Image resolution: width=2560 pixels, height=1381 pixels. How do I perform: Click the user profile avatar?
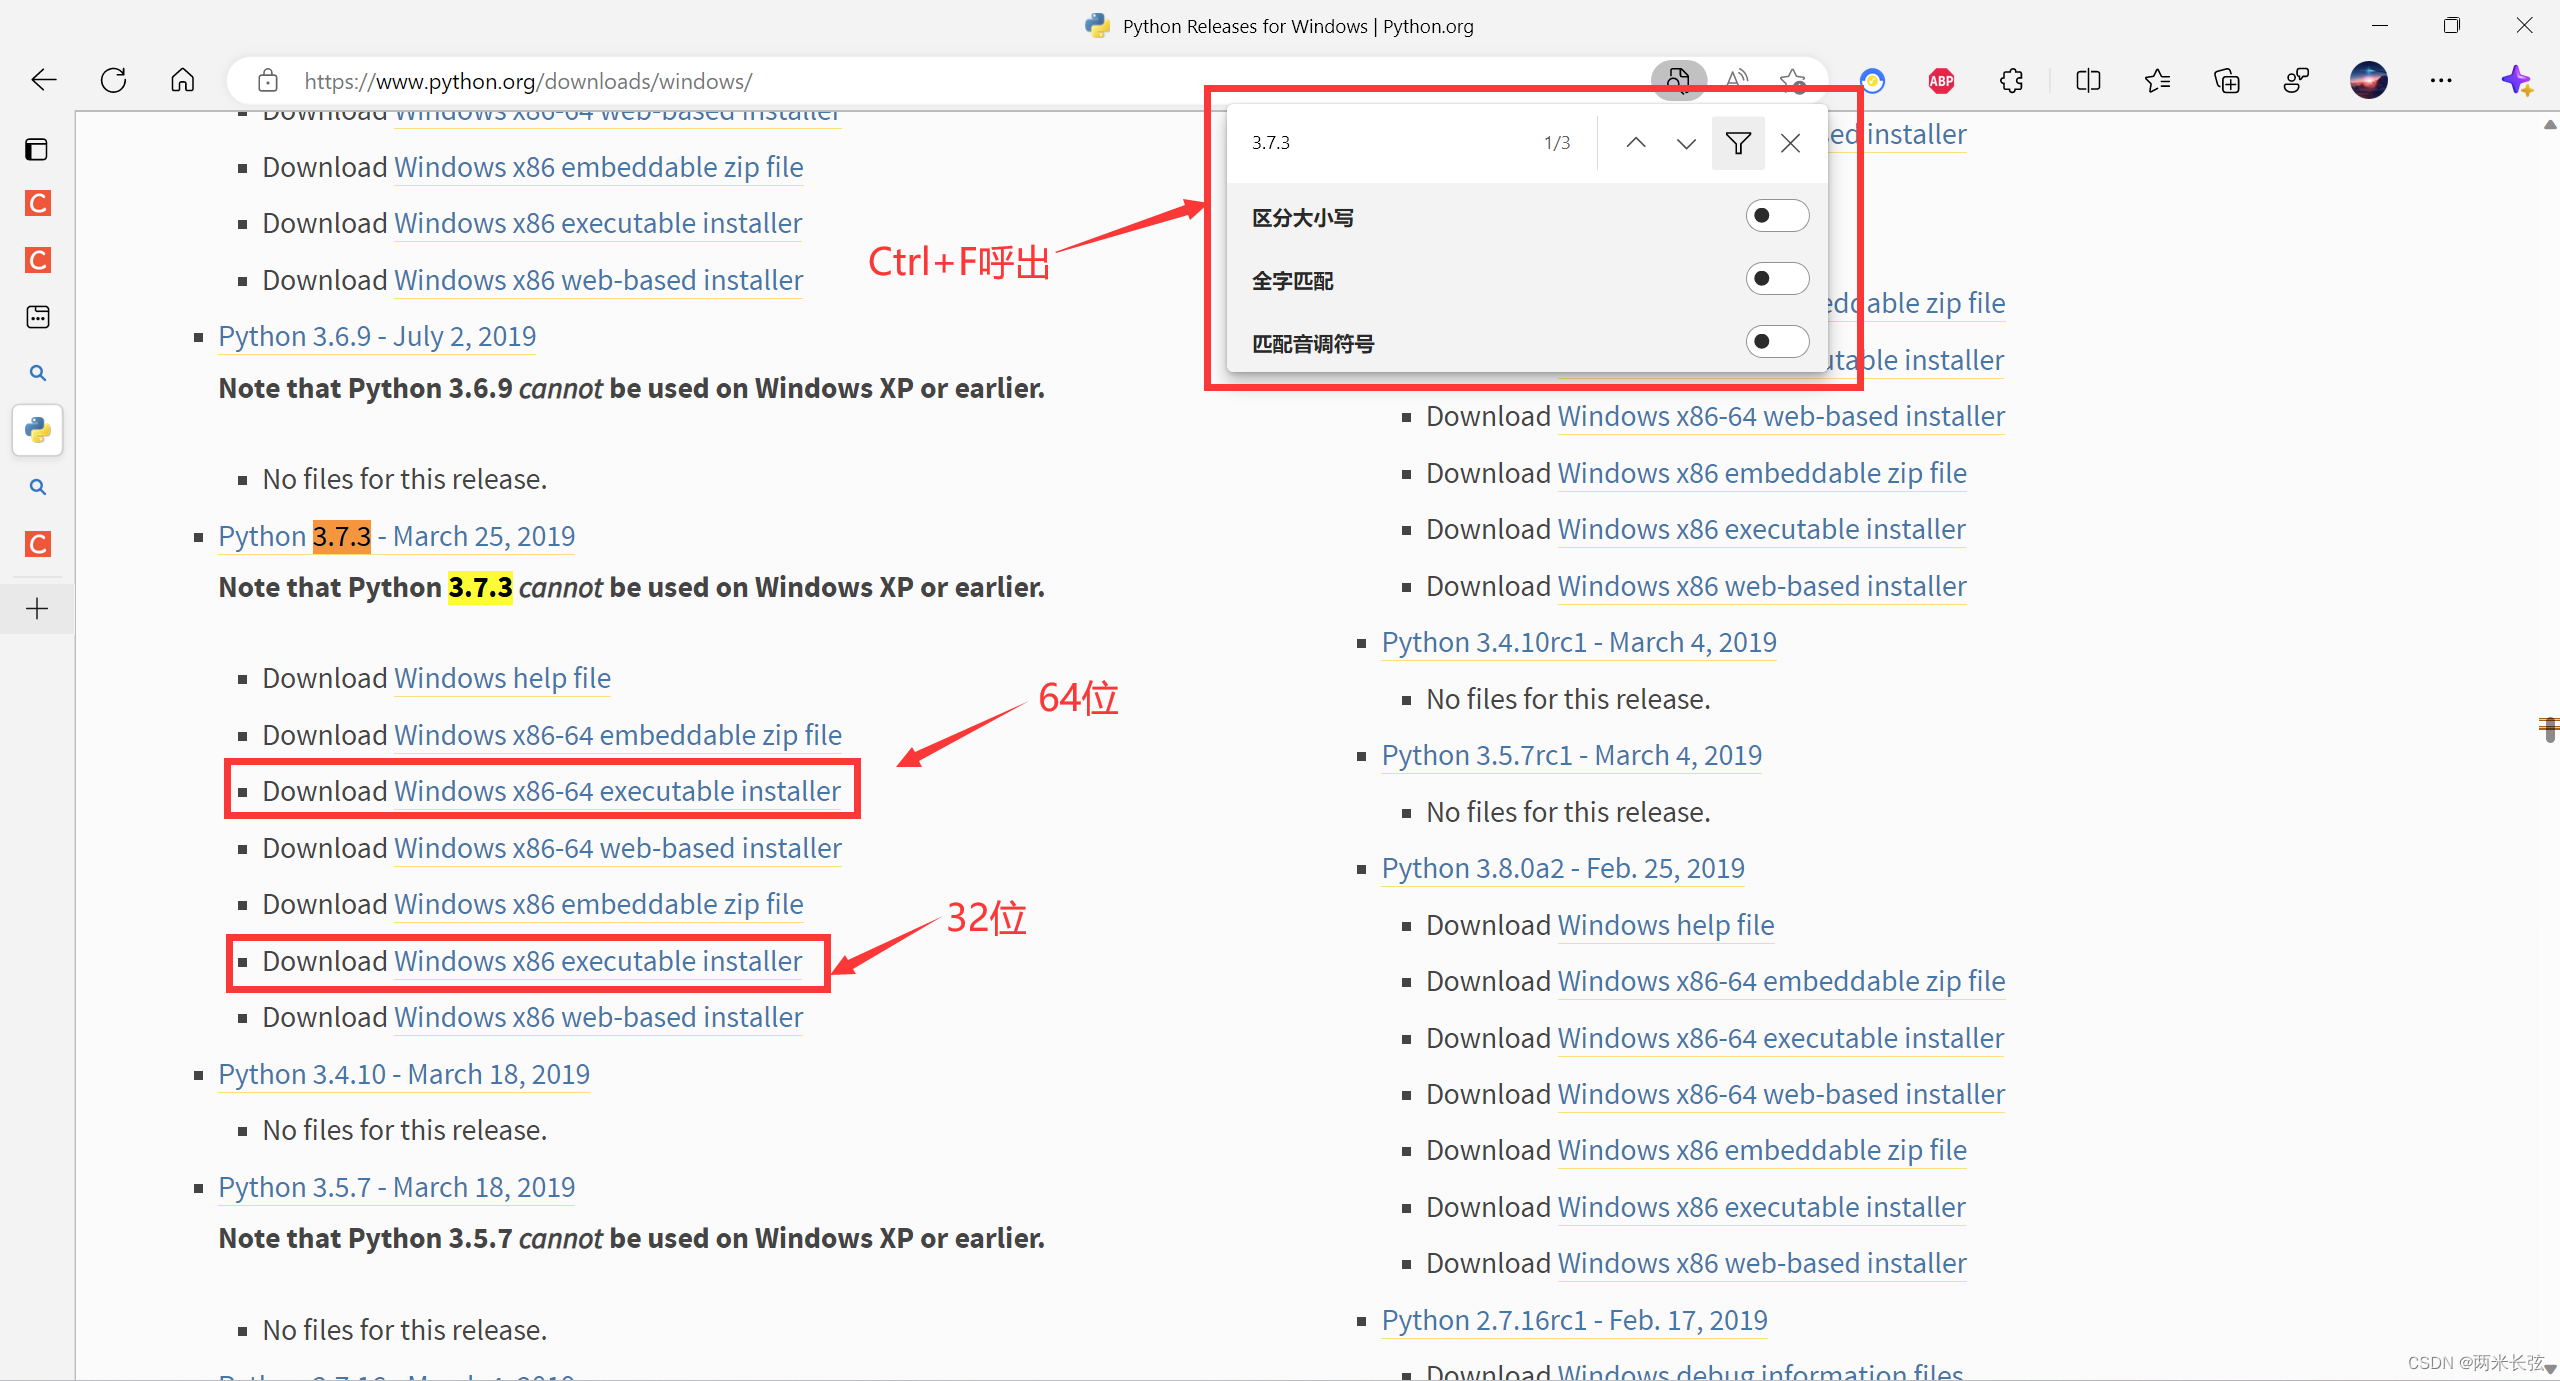2368,80
